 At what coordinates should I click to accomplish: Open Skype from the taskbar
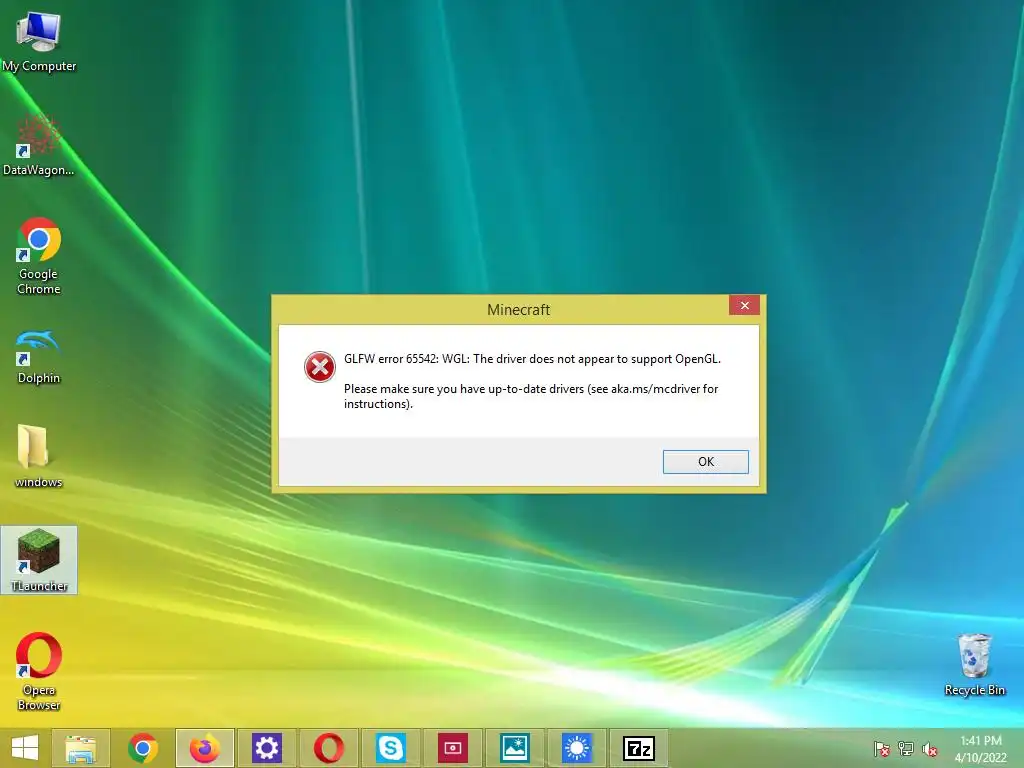point(391,748)
